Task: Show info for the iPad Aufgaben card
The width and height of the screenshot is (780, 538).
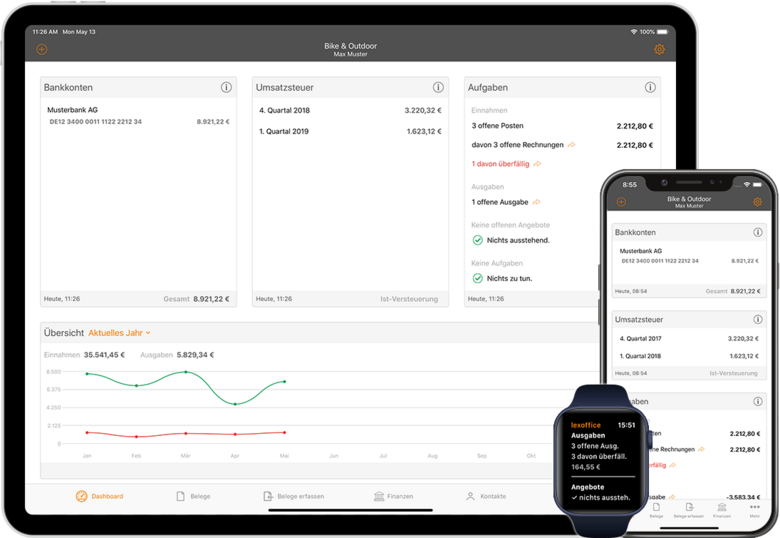Action: (x=651, y=88)
